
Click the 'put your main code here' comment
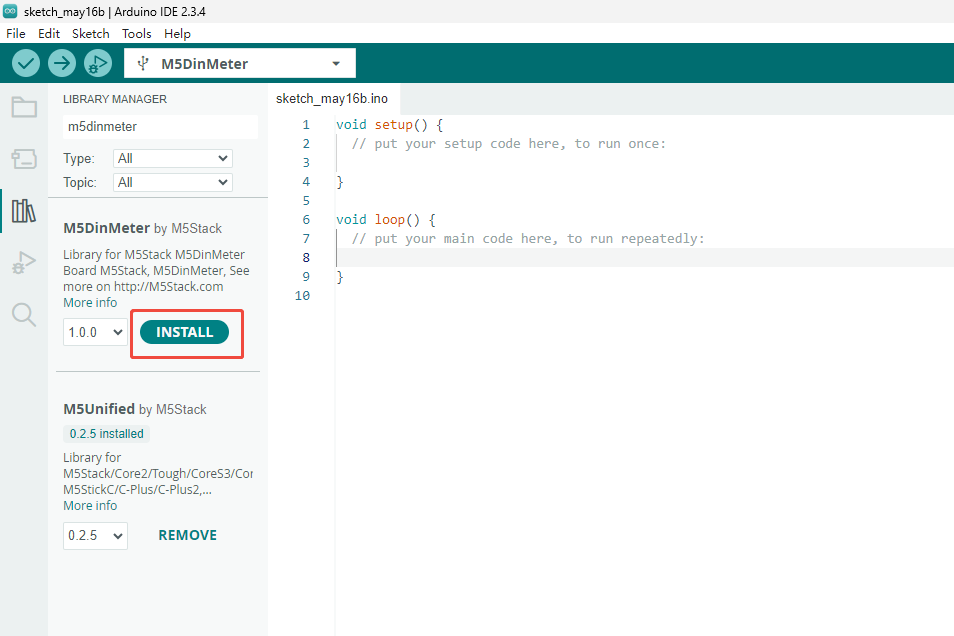click(x=528, y=239)
